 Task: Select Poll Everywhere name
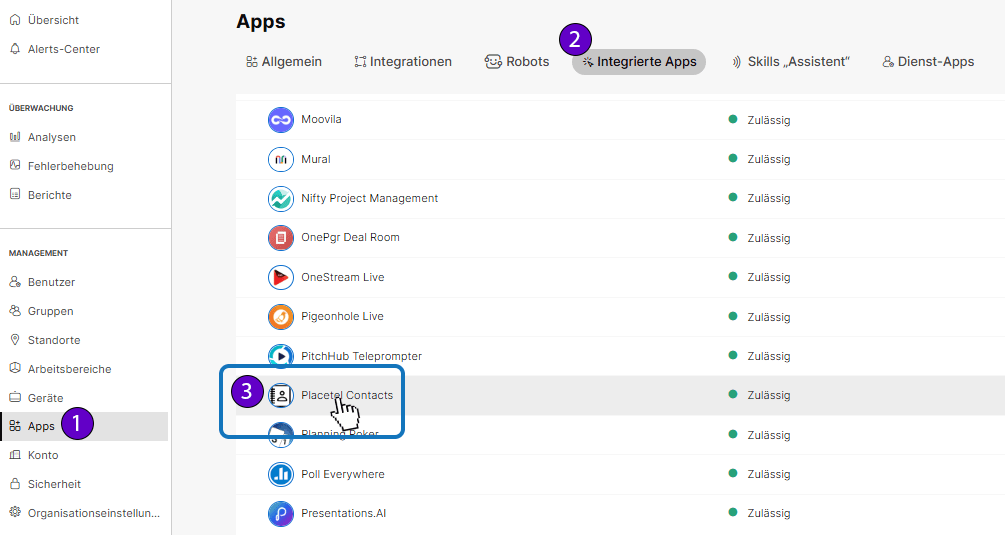(342, 474)
